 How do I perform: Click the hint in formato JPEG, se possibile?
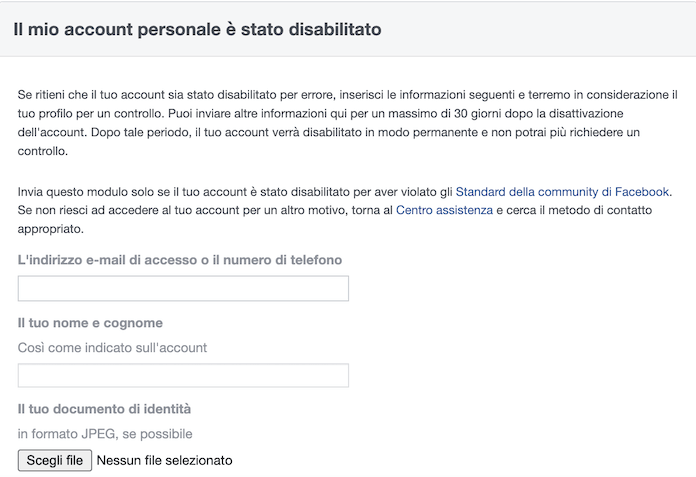(x=105, y=433)
